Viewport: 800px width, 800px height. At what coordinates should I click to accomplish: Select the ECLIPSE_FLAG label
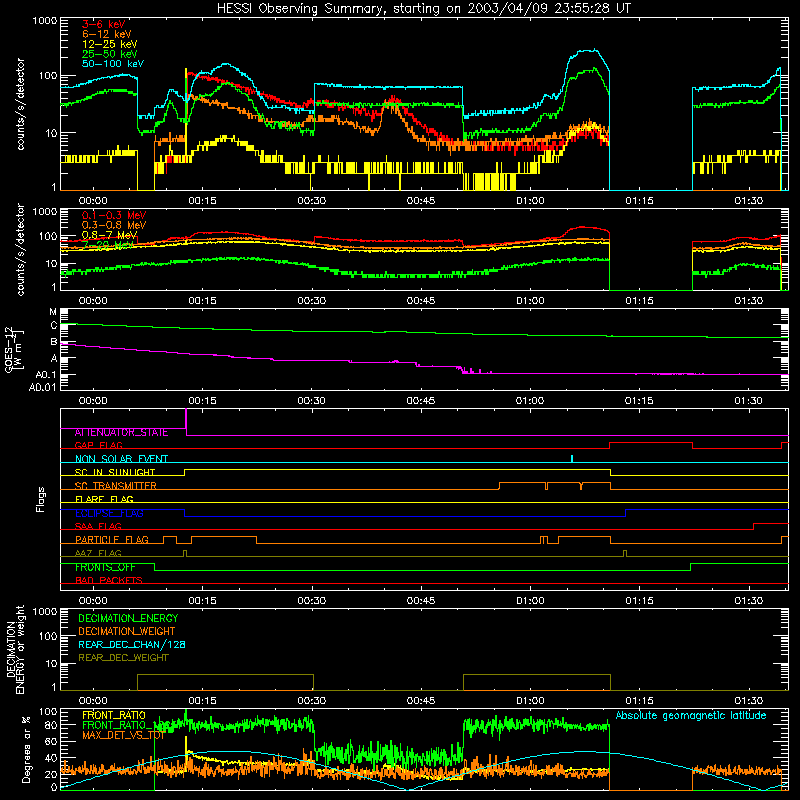tap(109, 513)
